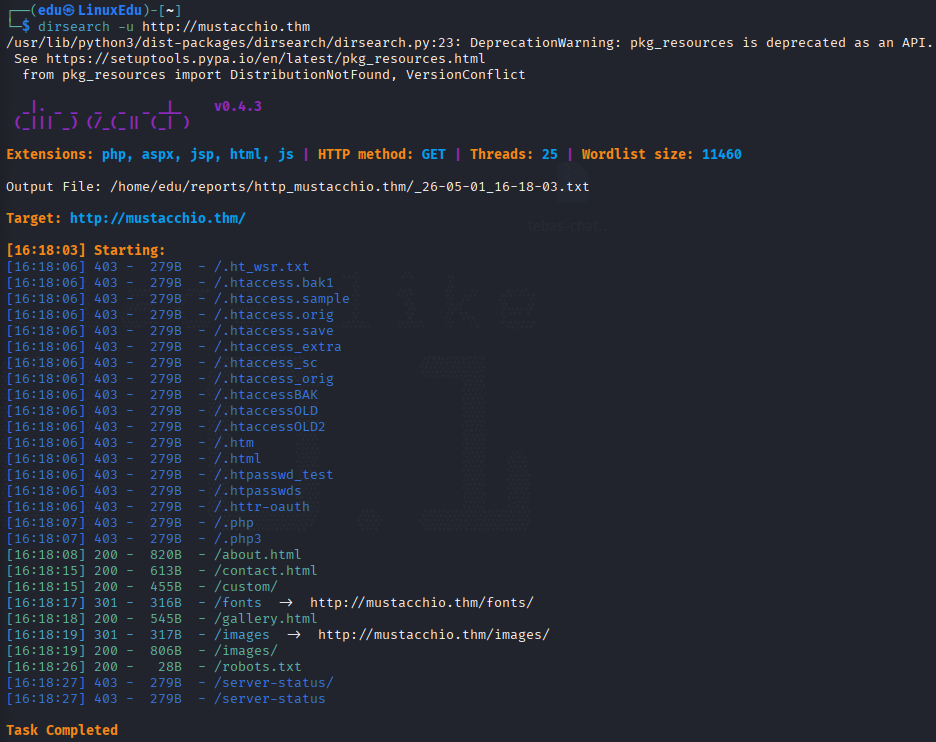Click the typed command word "dirsearch"
Viewport: 936px width, 742px height.
pos(74,27)
